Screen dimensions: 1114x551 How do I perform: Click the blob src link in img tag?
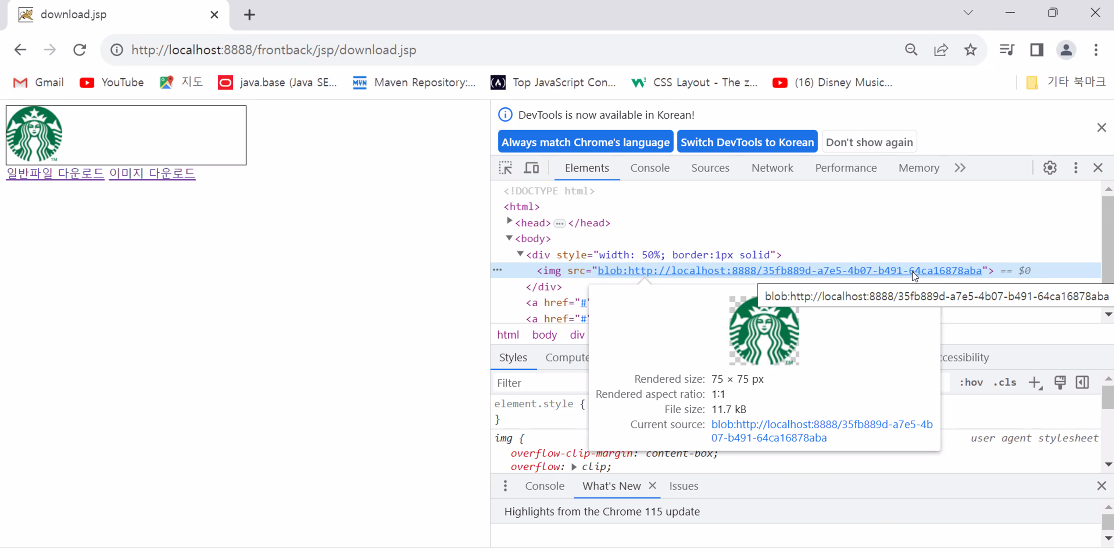click(x=790, y=271)
